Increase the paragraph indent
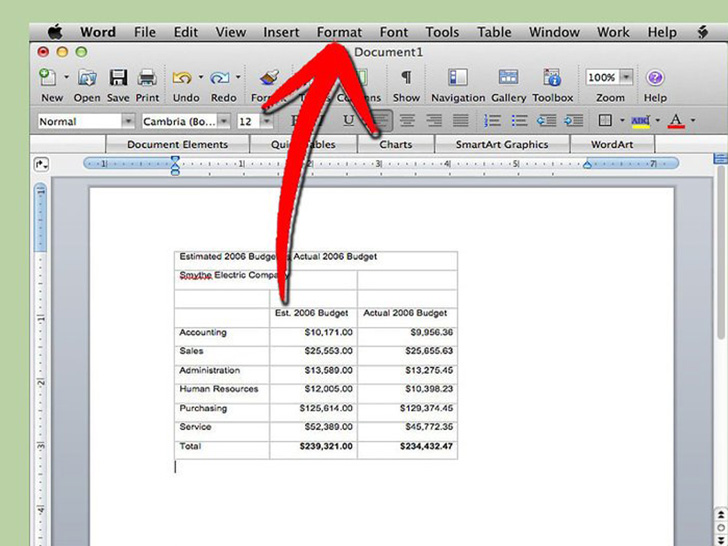 click(x=573, y=121)
